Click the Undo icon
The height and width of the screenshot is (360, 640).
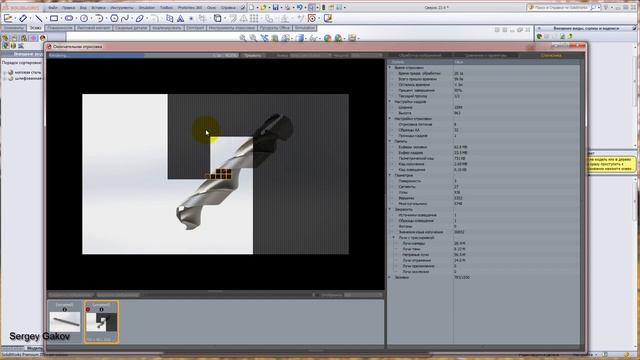tap(300, 7)
